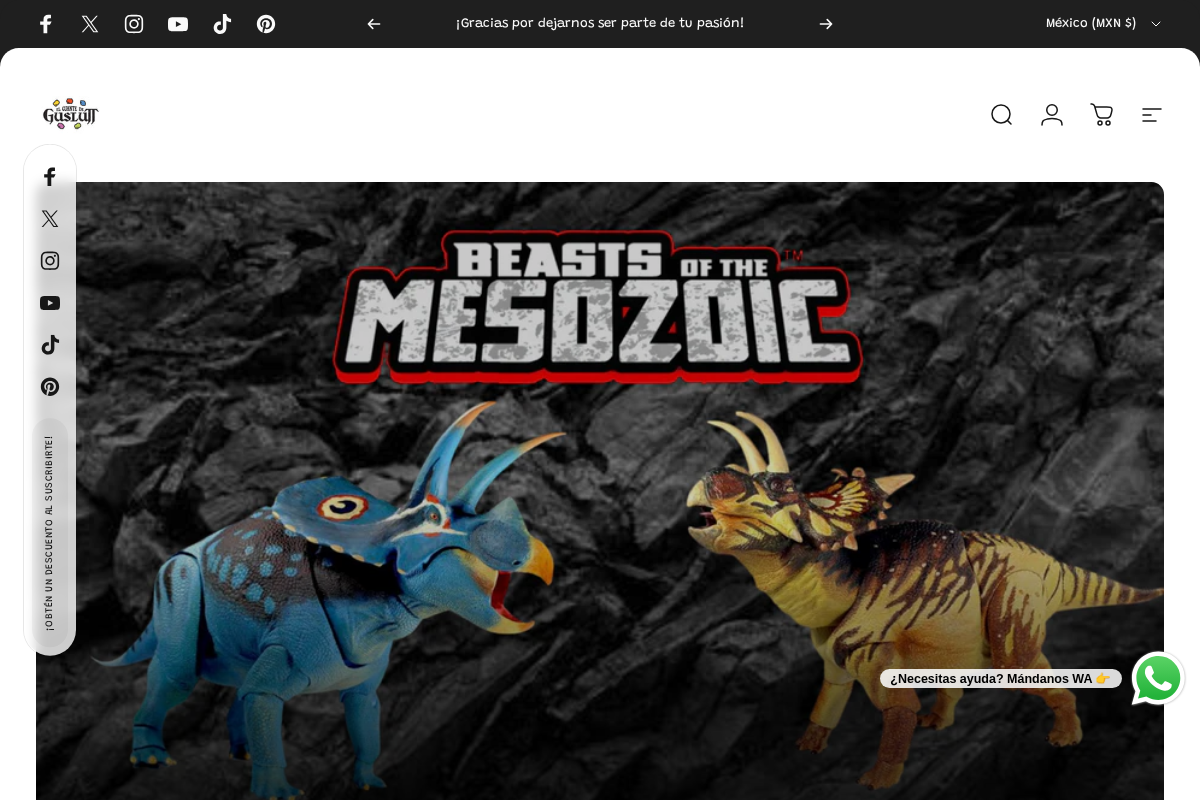Go home by clicking the store logo
1200x800 pixels.
pyautogui.click(x=71, y=114)
